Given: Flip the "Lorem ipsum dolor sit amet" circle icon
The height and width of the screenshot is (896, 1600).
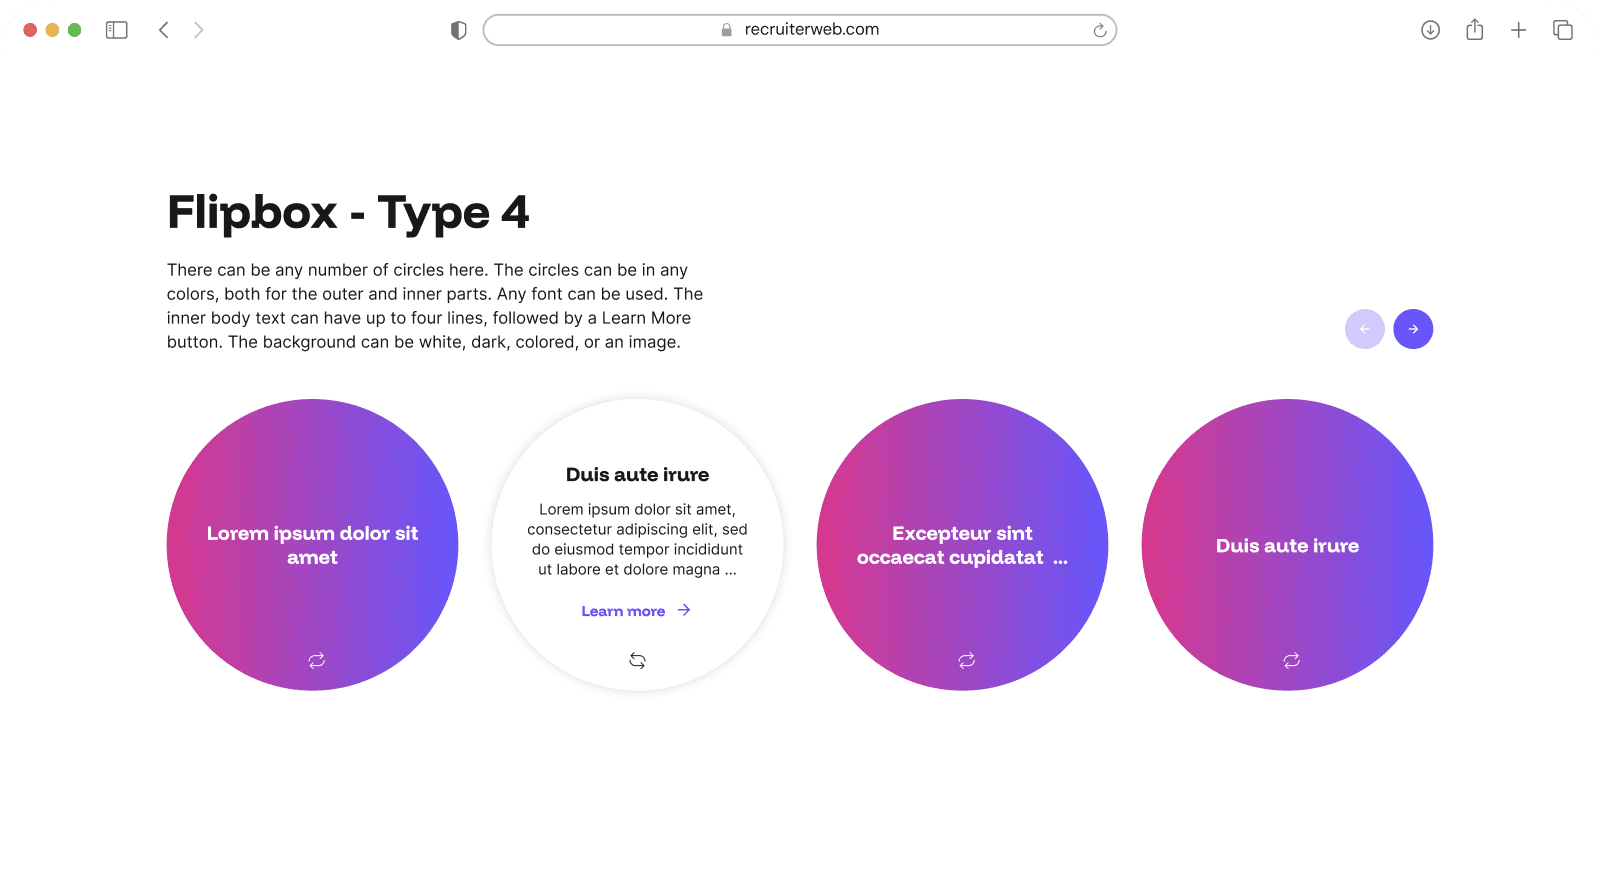Looking at the screenshot, I should (317, 660).
